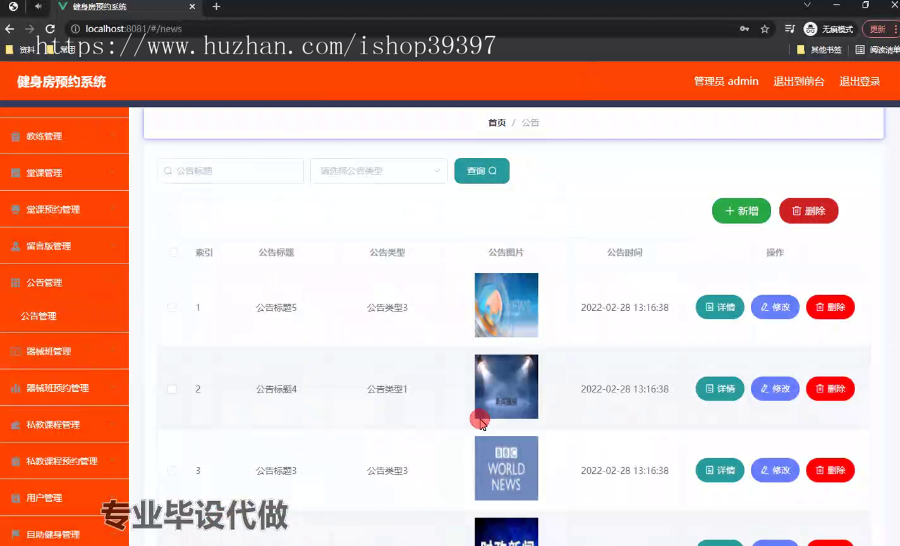Expand the 留言板管理 sidebar menu
This screenshot has width=900, height=546.
coord(64,246)
